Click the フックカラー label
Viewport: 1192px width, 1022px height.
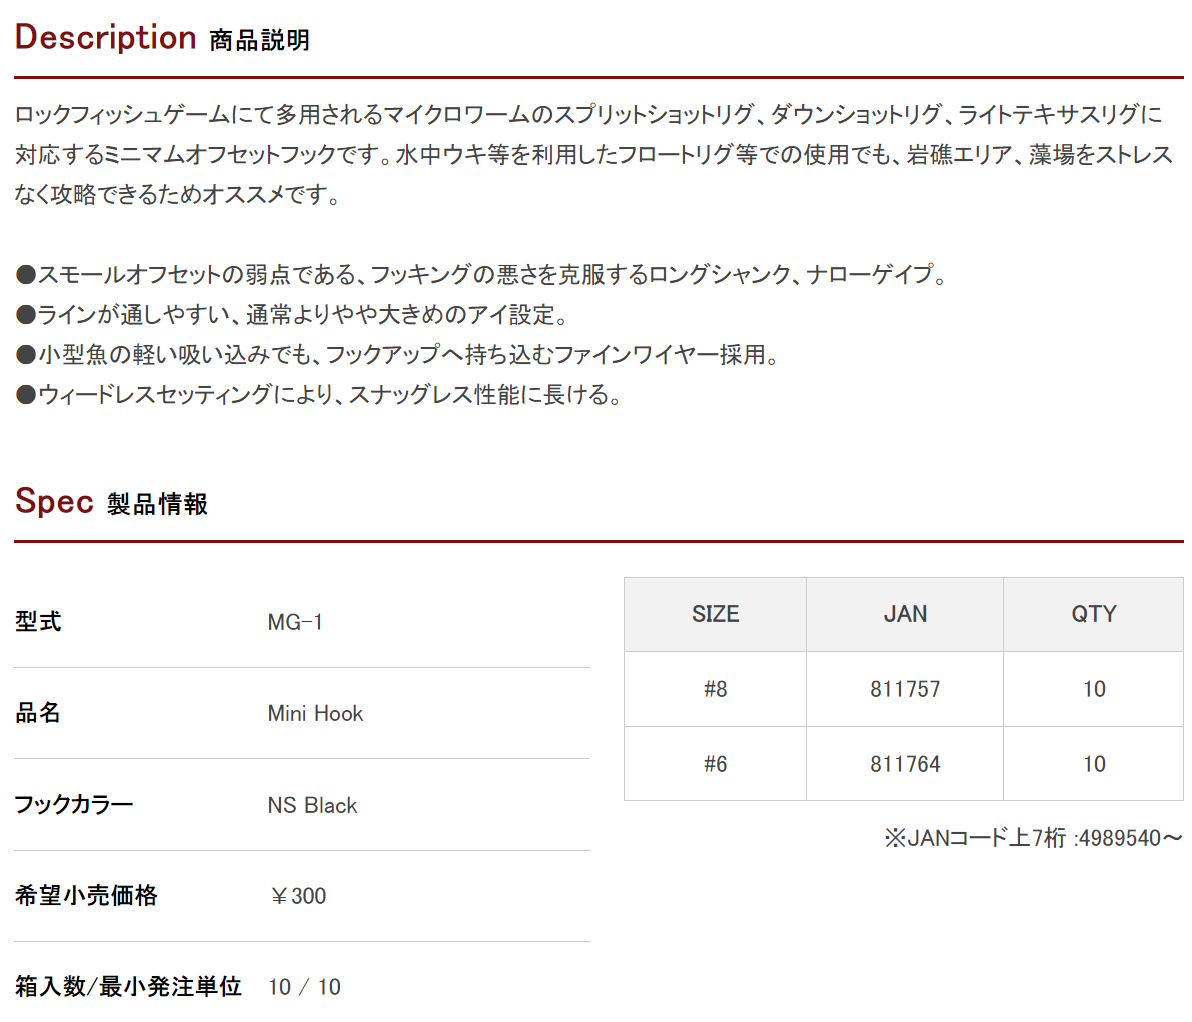pyautogui.click(x=74, y=805)
